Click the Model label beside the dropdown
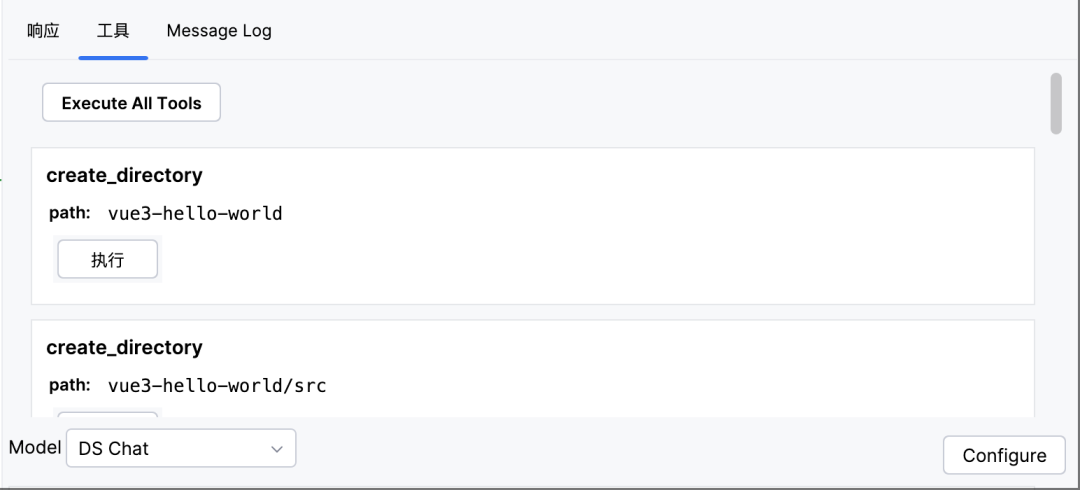Screen dimensions: 1080x490 35,447
